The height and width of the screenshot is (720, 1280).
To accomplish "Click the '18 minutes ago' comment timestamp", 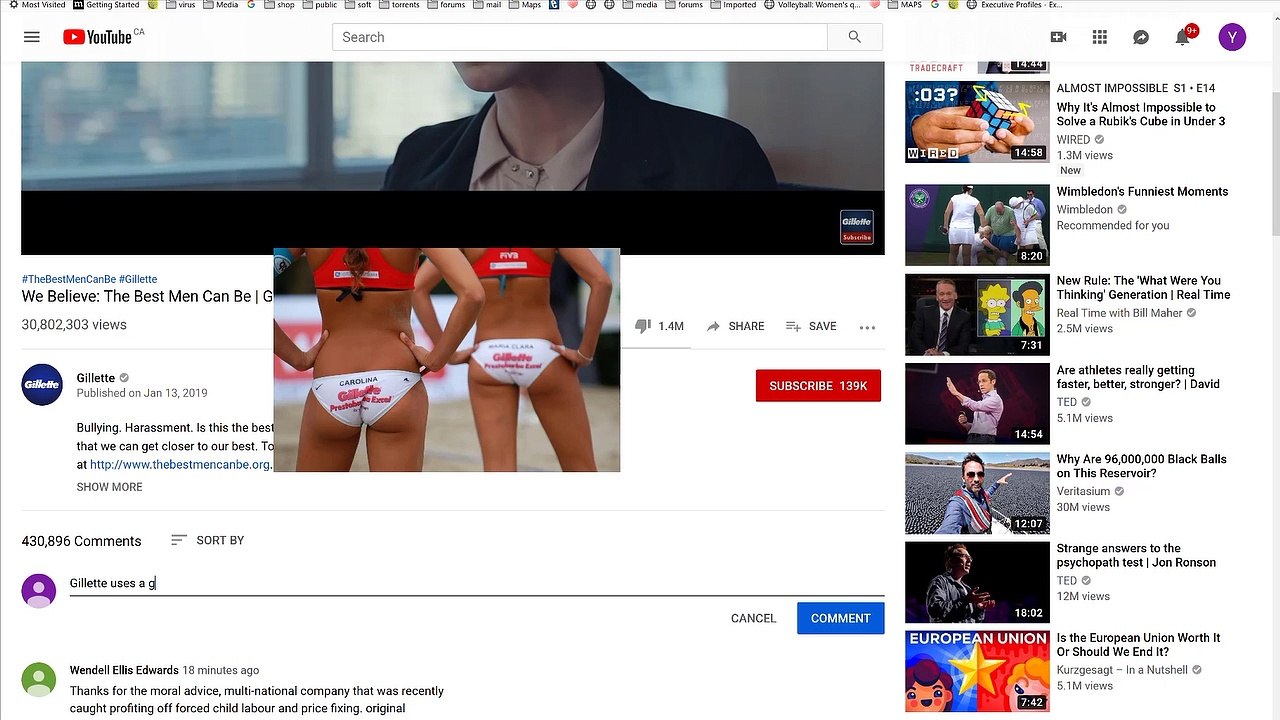I will [x=221, y=670].
